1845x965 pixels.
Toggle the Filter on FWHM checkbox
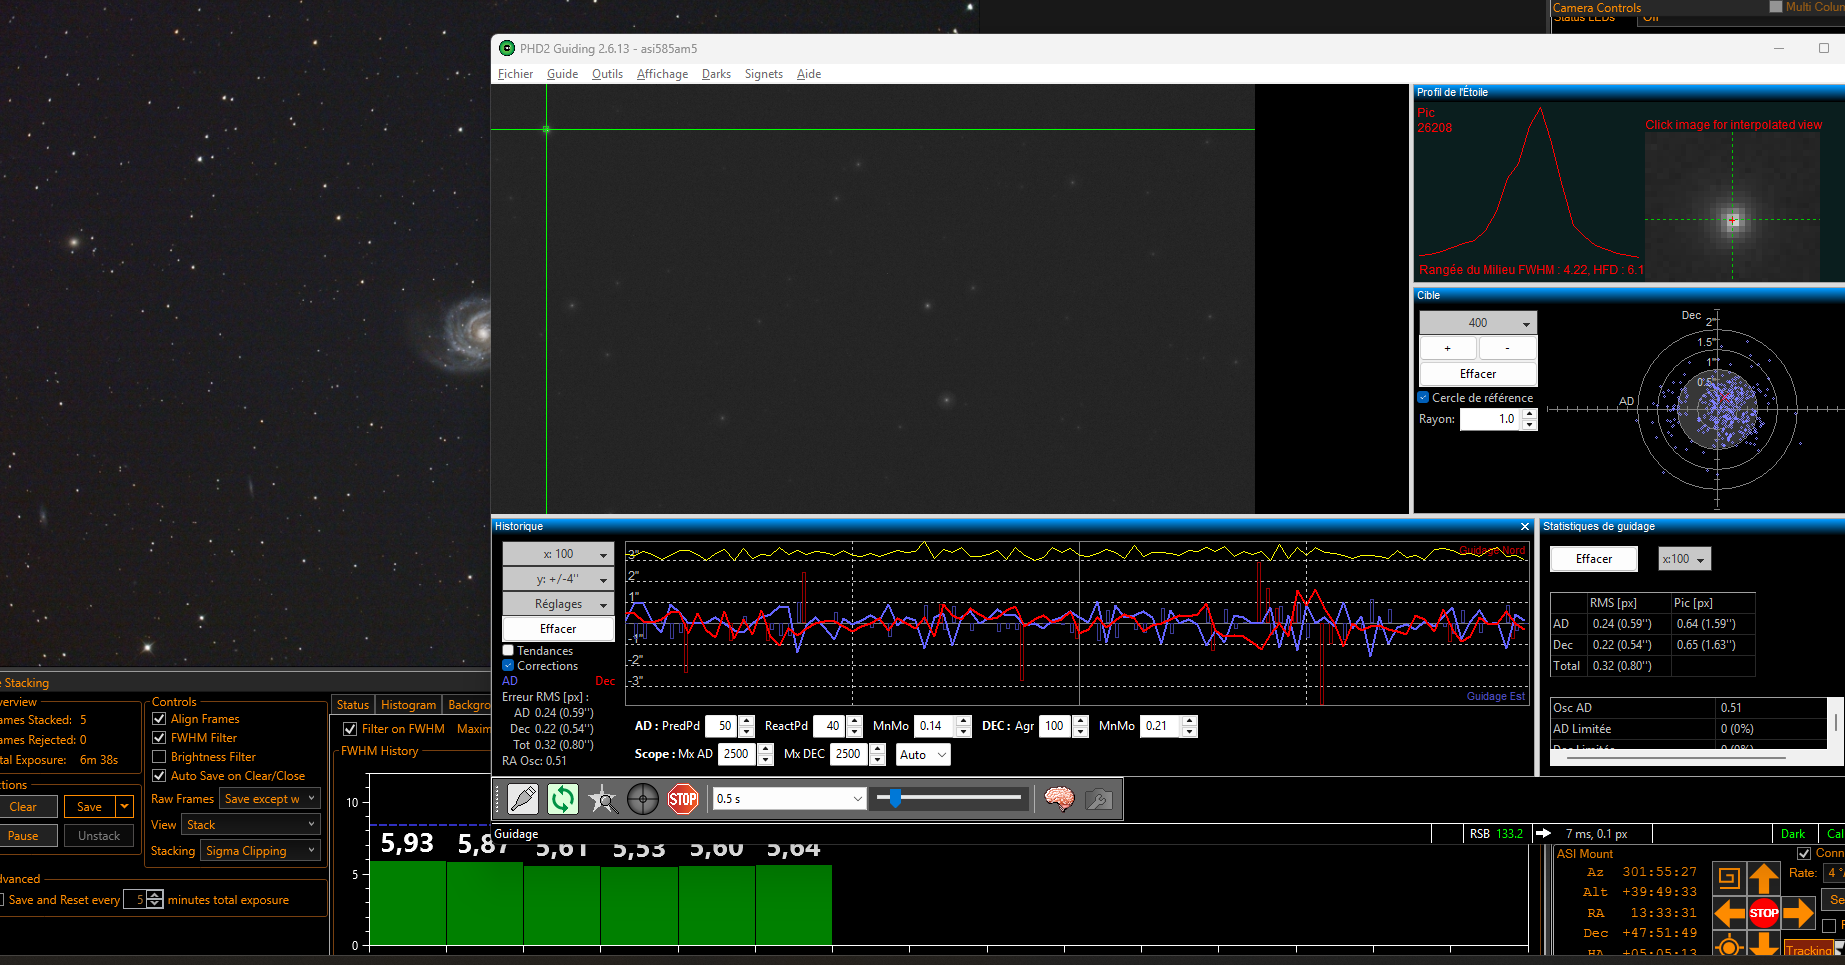(x=350, y=729)
